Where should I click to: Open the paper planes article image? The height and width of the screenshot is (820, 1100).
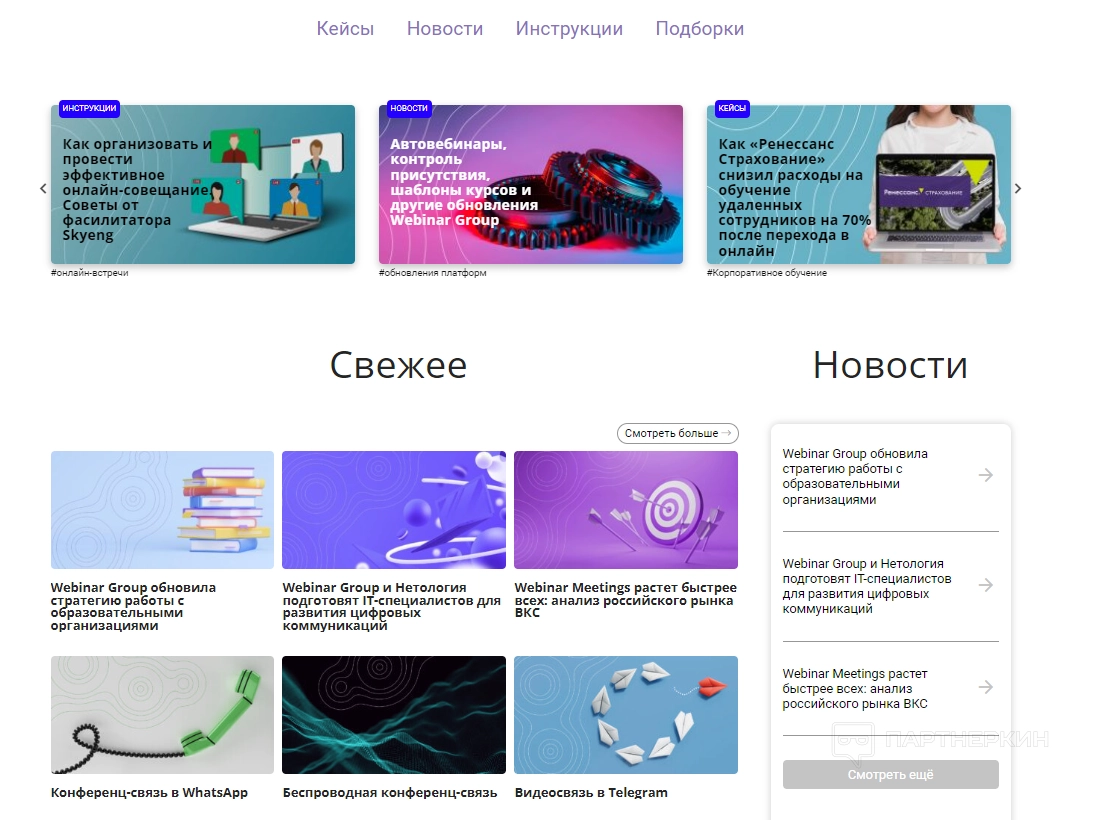[x=626, y=715]
